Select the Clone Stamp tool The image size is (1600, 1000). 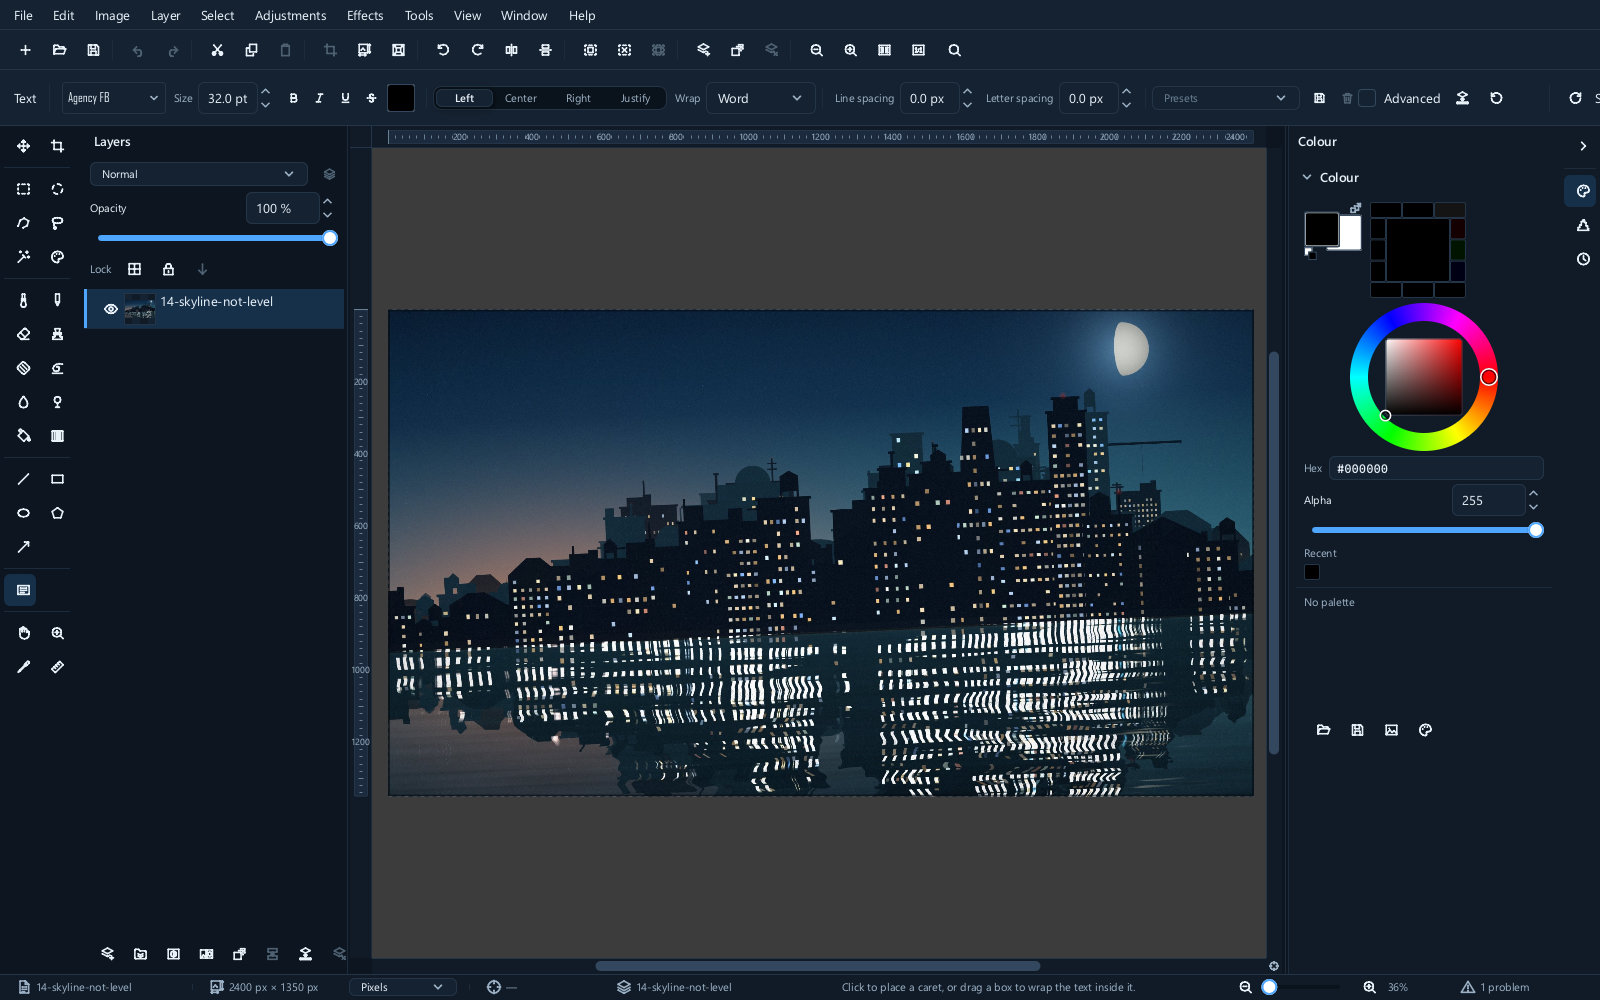[x=57, y=334]
